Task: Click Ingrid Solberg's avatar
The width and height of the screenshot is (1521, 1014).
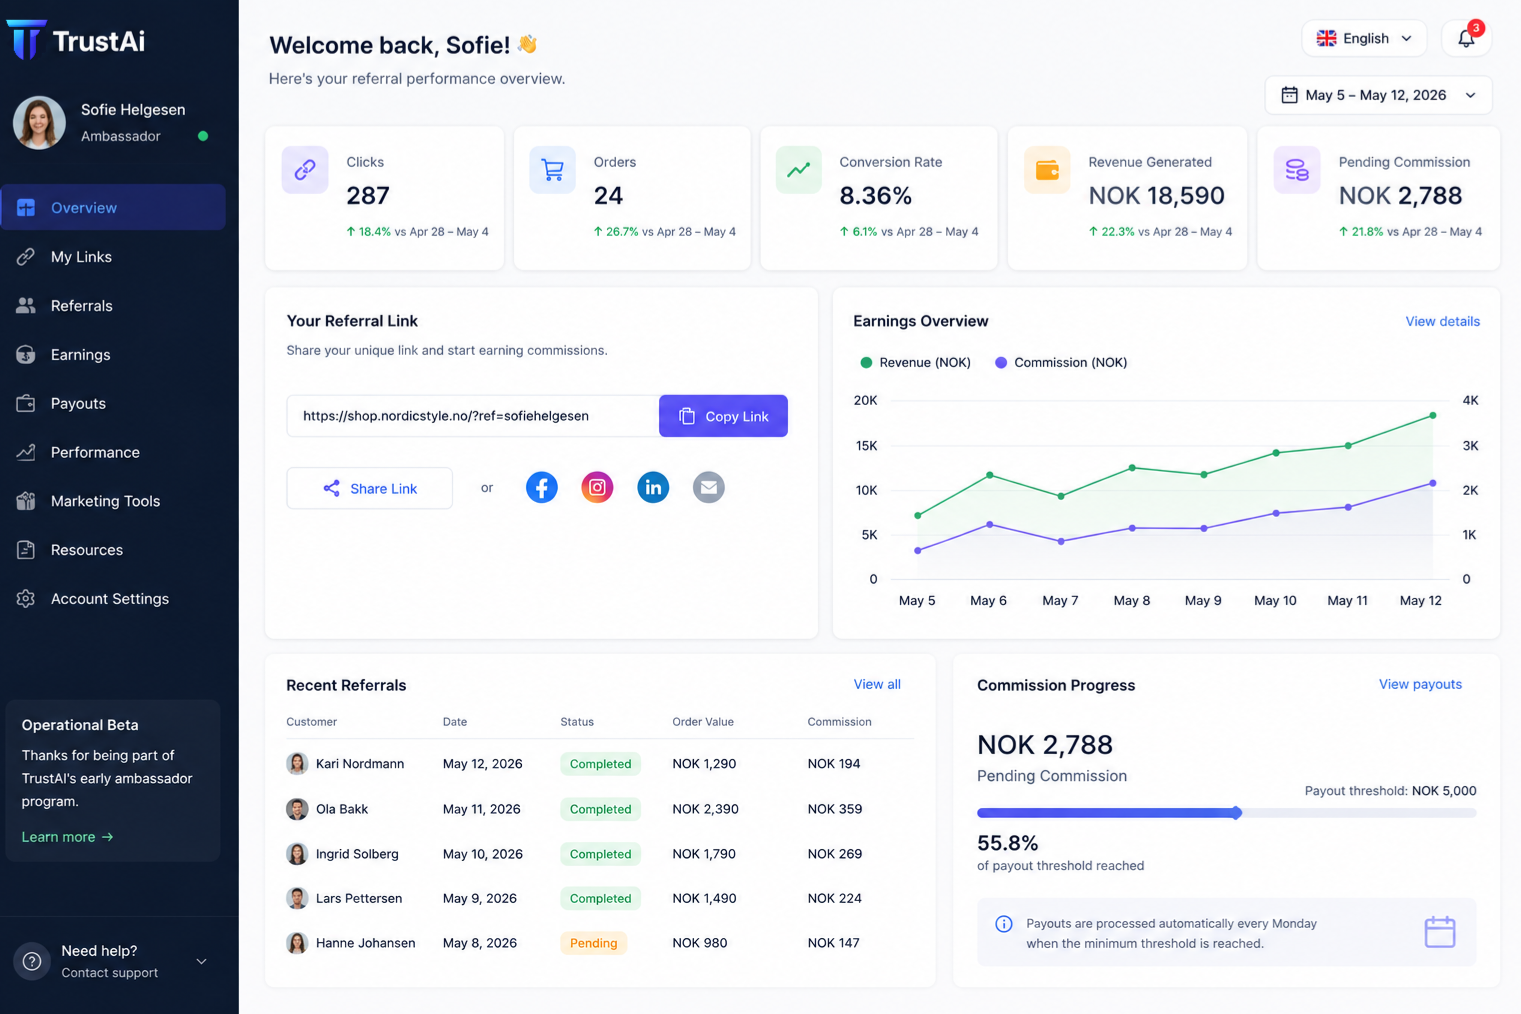Action: (297, 854)
